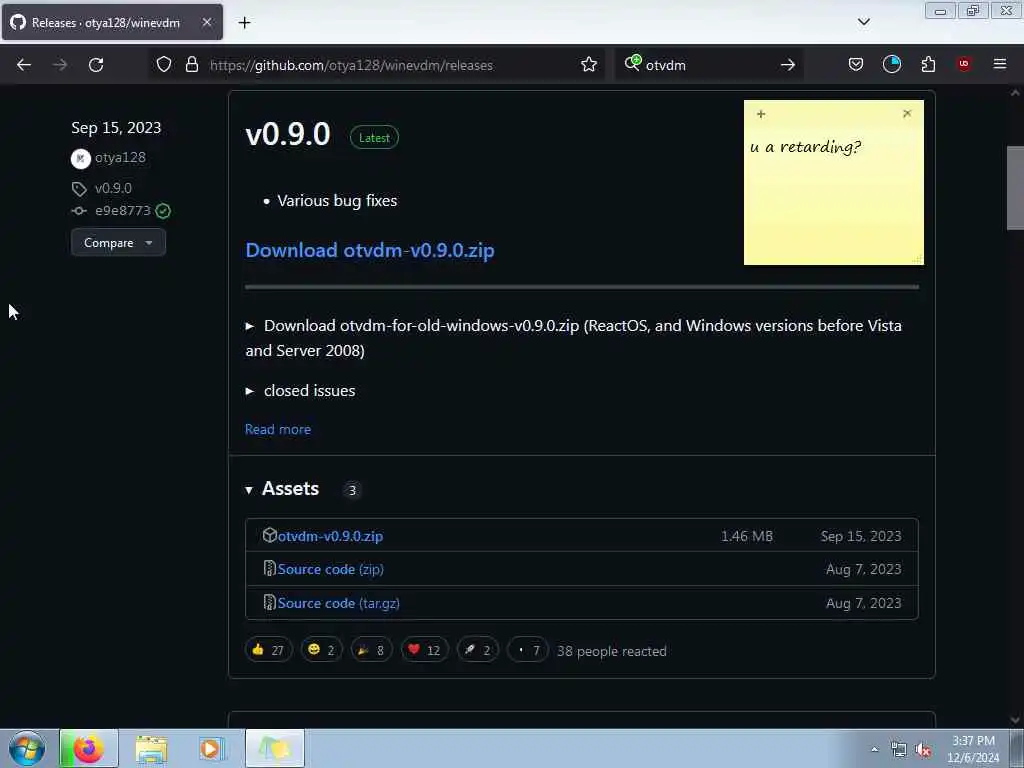Open the list all tabs chevron

863,22
